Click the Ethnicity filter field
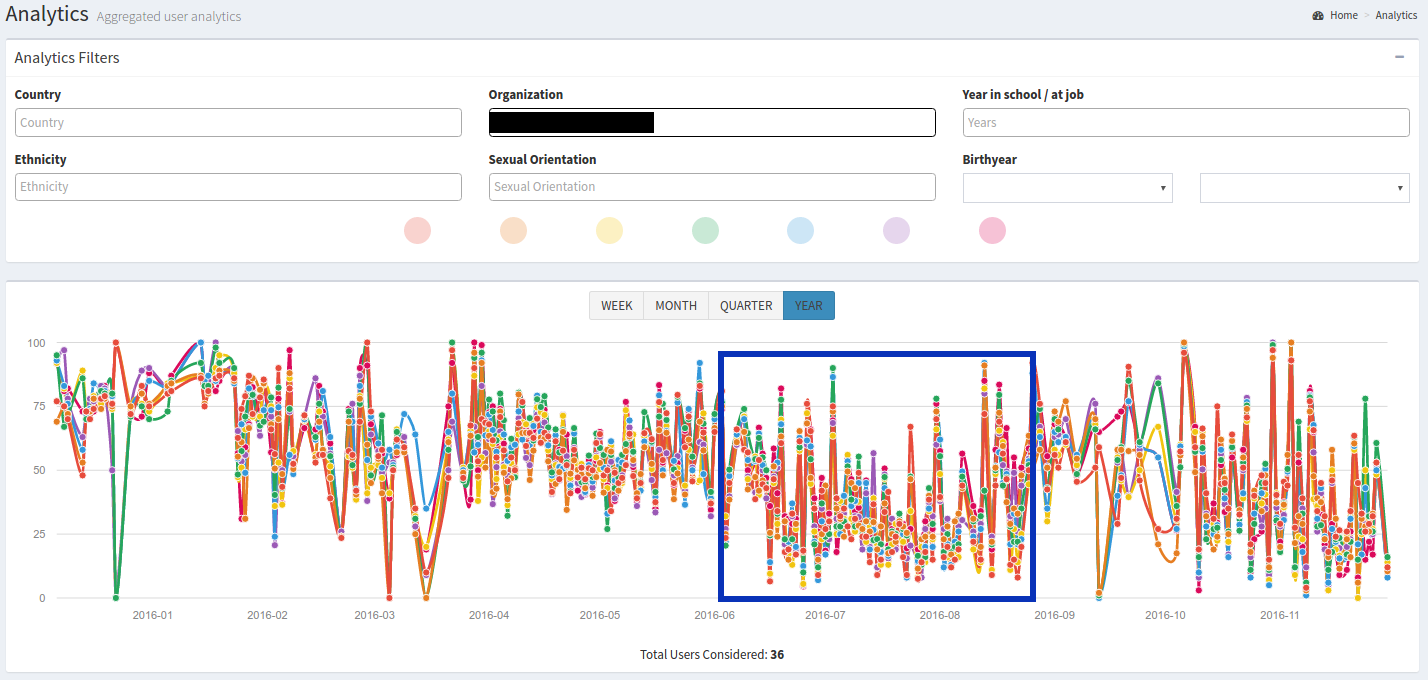Screen dimensions: 1428x680 click(238, 186)
